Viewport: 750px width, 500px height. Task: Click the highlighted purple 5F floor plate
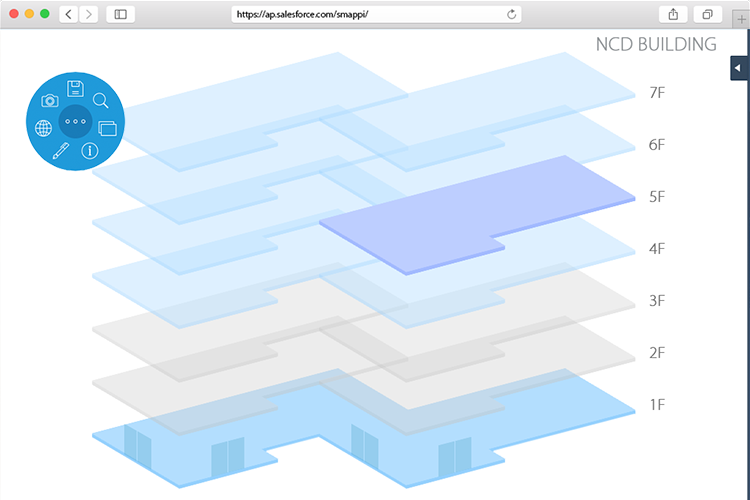click(478, 213)
